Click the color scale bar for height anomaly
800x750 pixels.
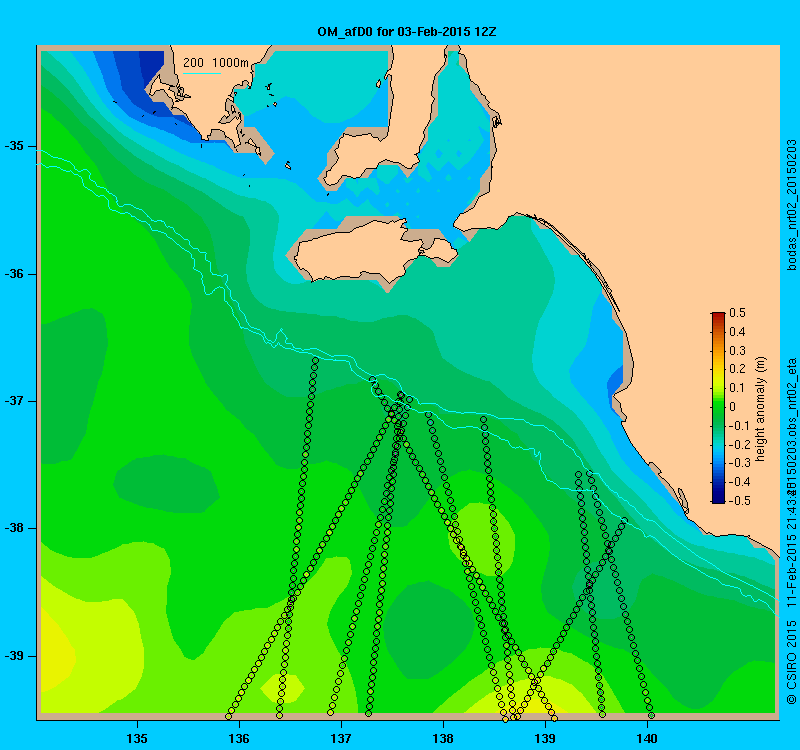pyautogui.click(x=718, y=408)
